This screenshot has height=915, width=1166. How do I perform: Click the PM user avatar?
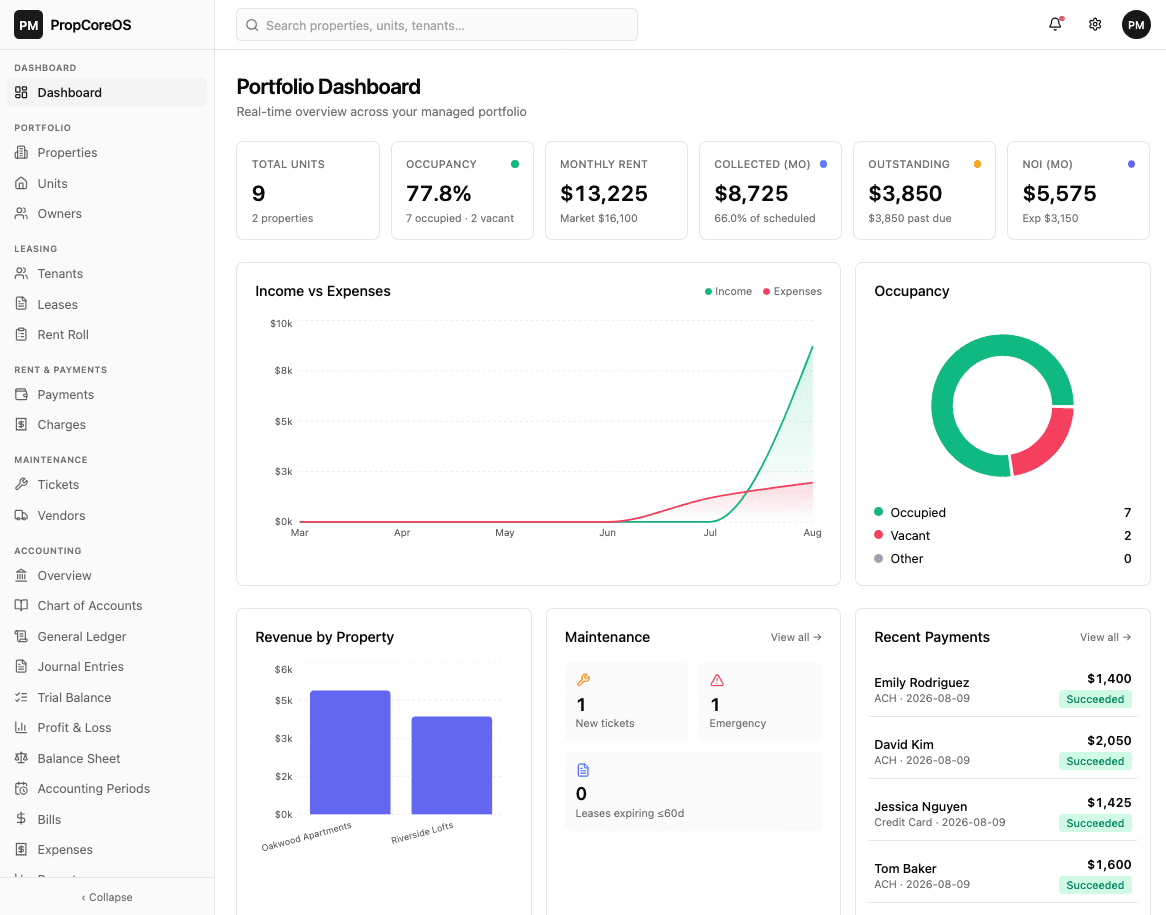pyautogui.click(x=1136, y=25)
